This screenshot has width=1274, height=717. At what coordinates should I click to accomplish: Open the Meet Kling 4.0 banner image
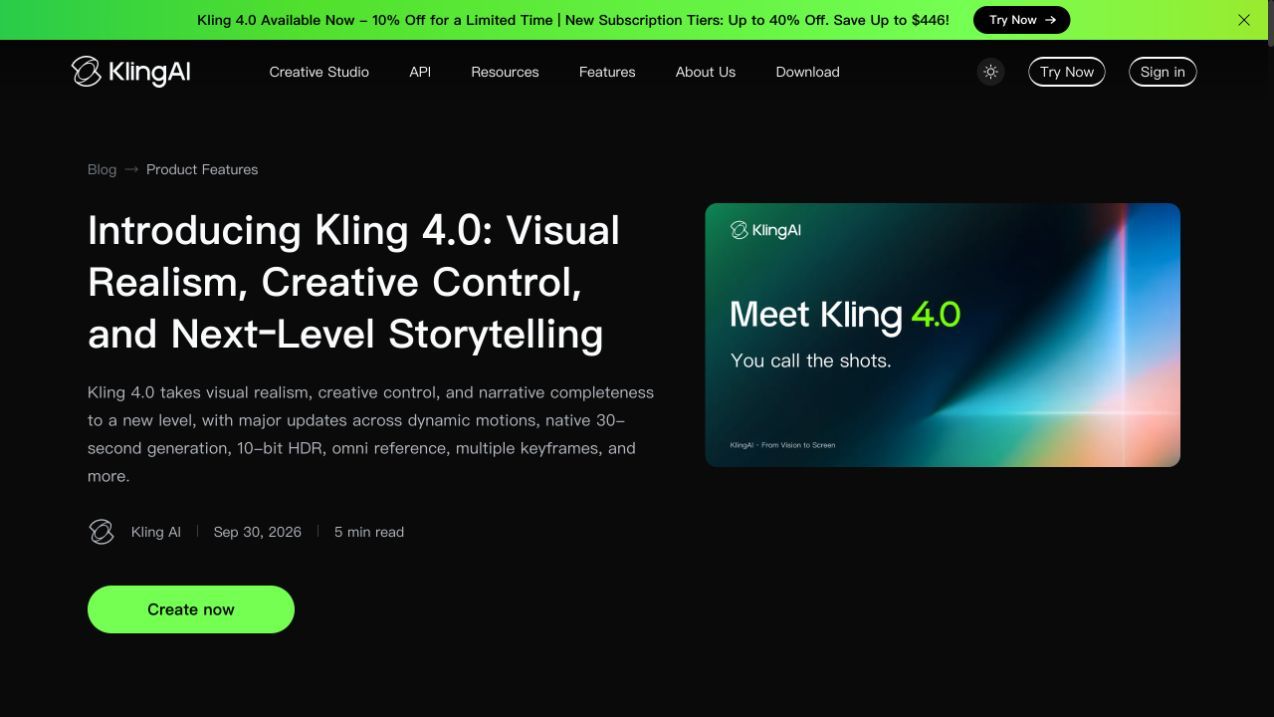(x=943, y=335)
